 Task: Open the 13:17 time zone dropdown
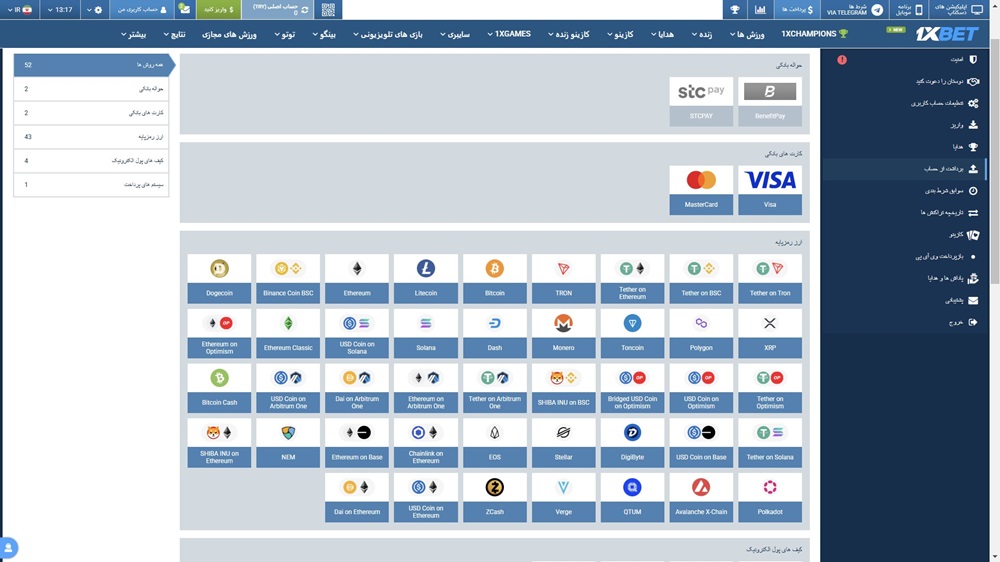click(60, 10)
